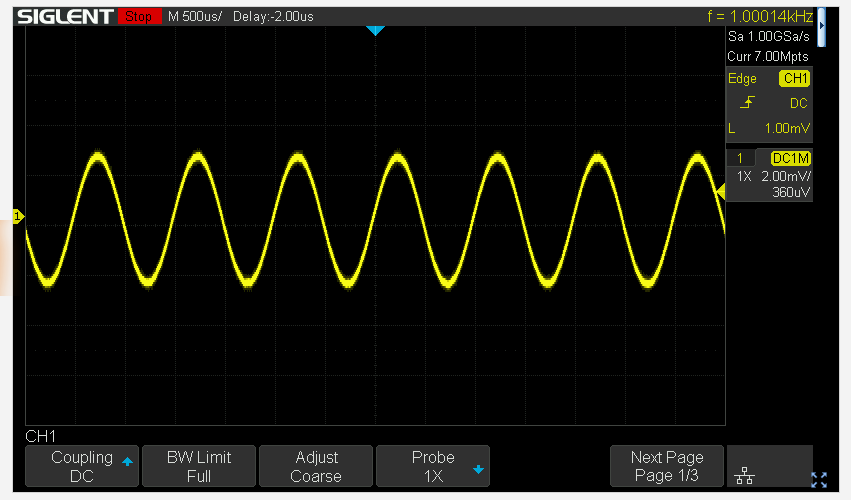Click the yellow CH1 trigger source badge
Image resolution: width=851 pixels, height=500 pixels.
(x=795, y=79)
